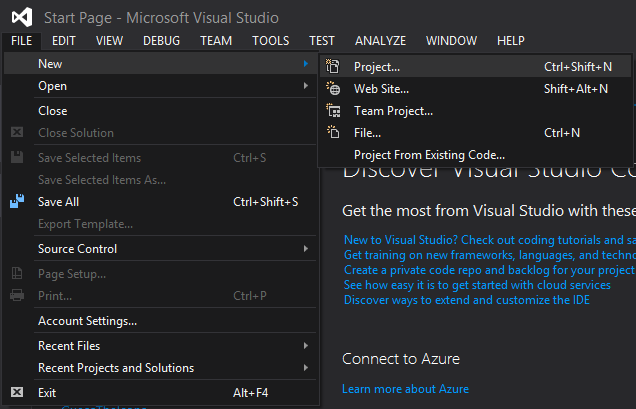Open the WINDOW menu
This screenshot has height=409, width=636.
click(451, 41)
